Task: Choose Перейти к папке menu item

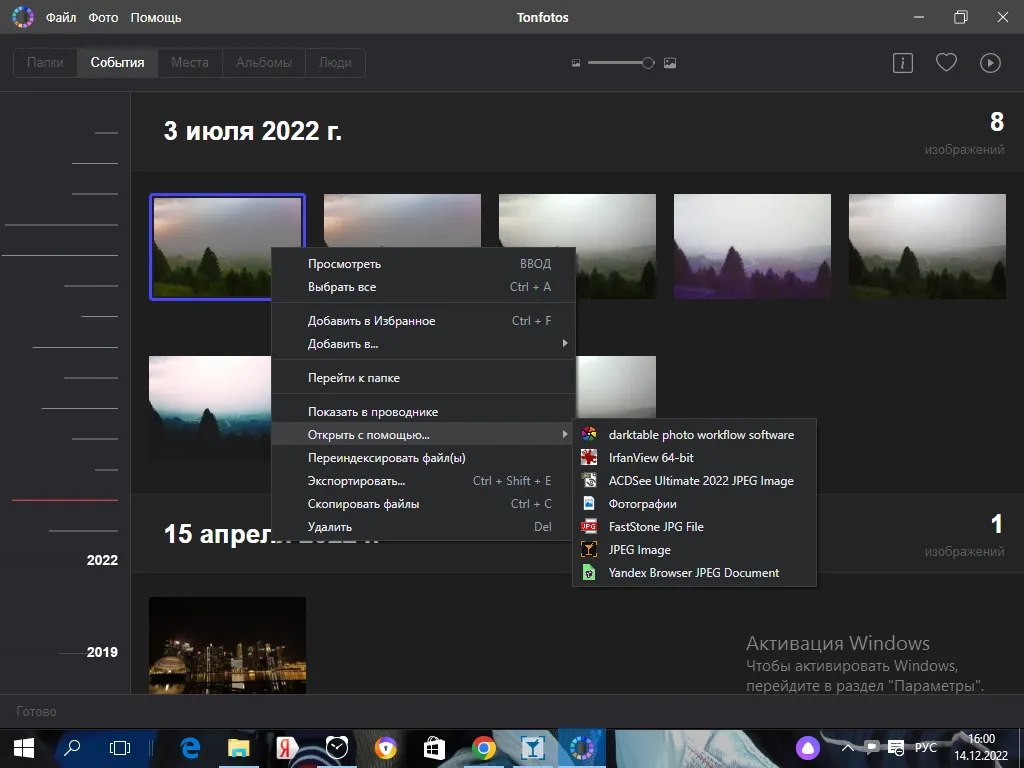Action: pyautogui.click(x=423, y=377)
